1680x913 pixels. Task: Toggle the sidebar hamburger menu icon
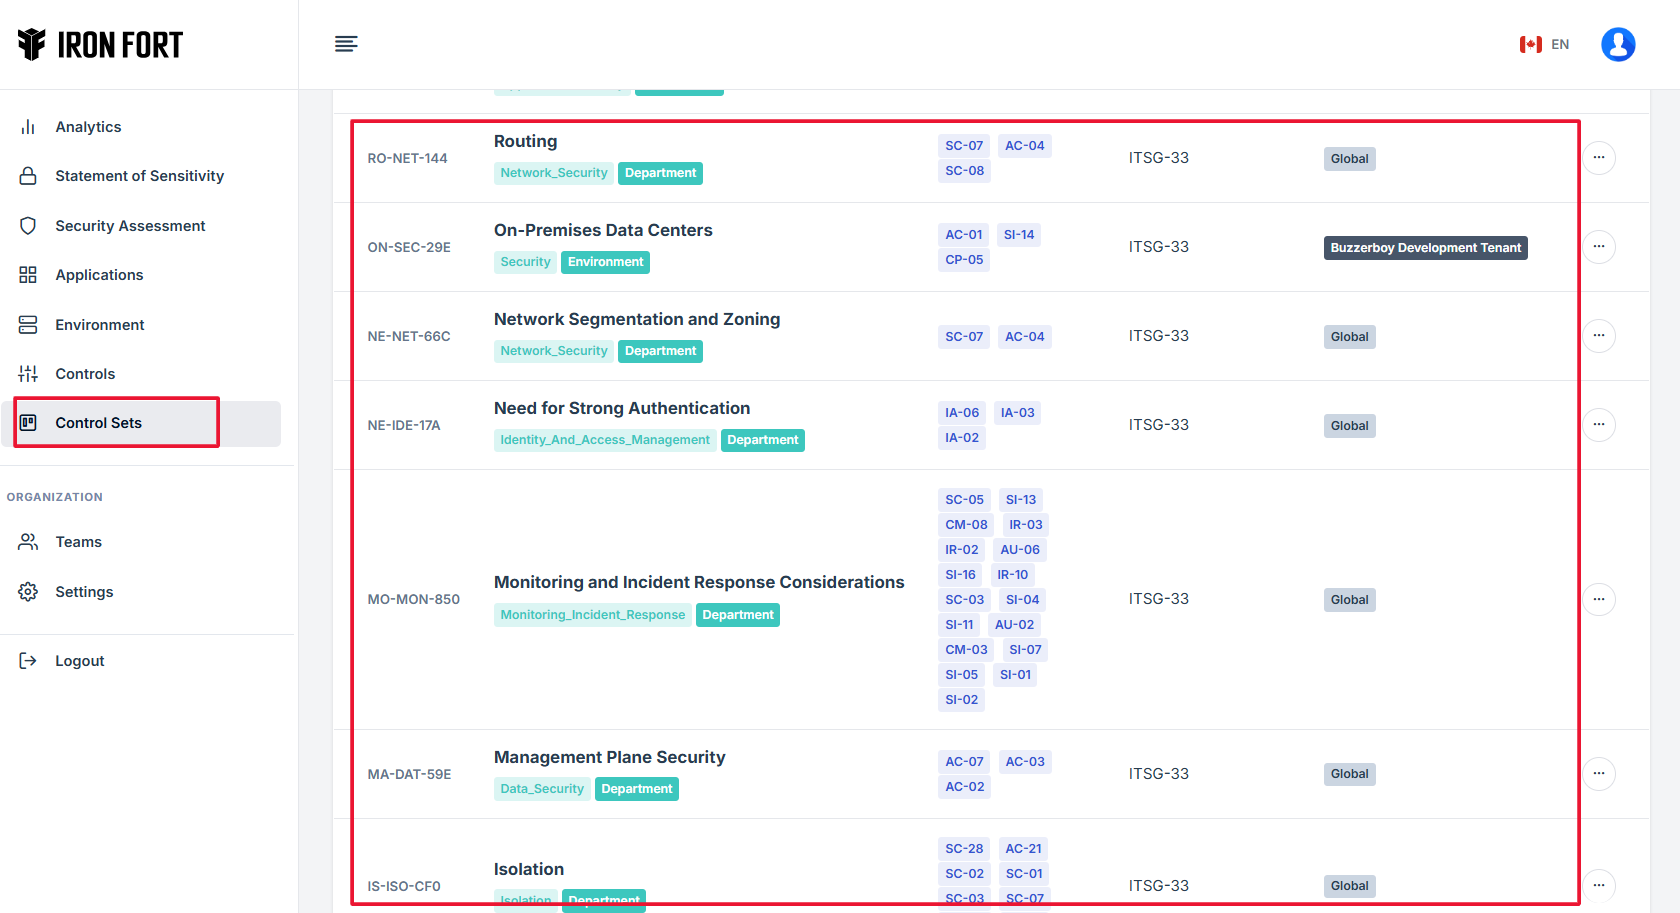coord(346,44)
